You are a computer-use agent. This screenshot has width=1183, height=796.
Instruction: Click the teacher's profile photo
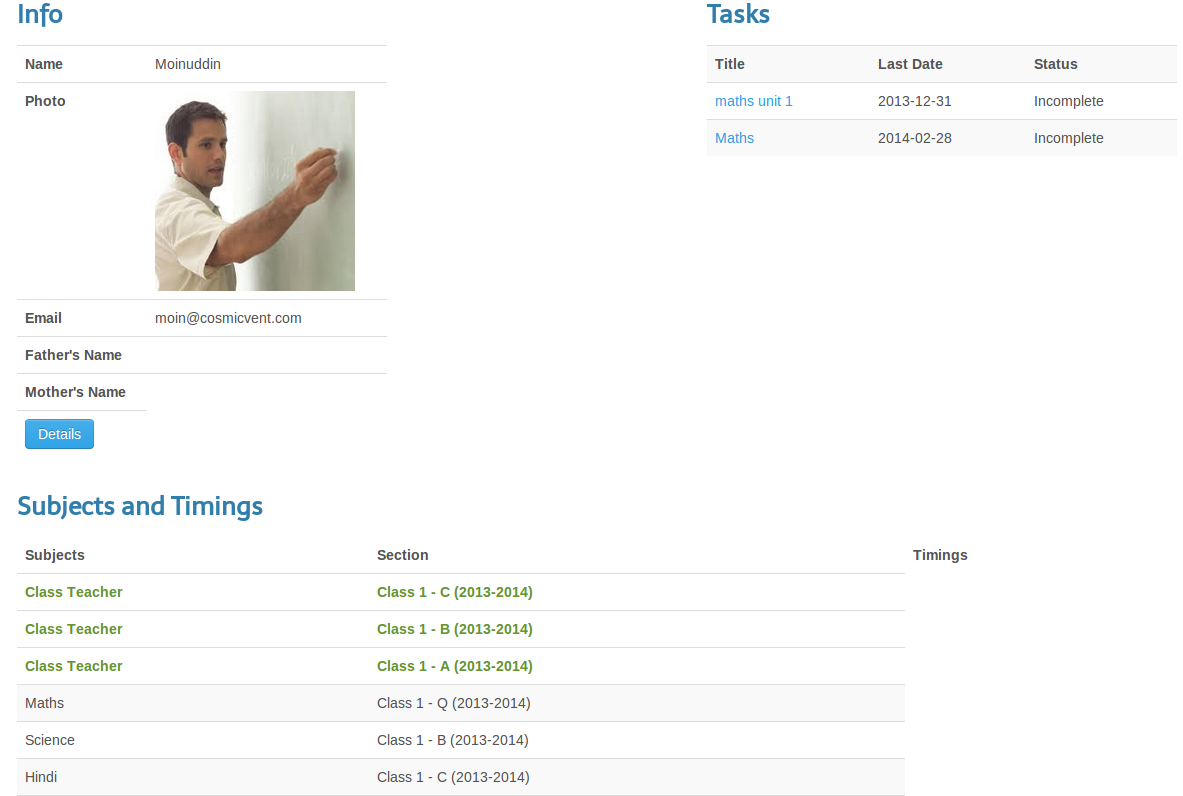coord(255,191)
